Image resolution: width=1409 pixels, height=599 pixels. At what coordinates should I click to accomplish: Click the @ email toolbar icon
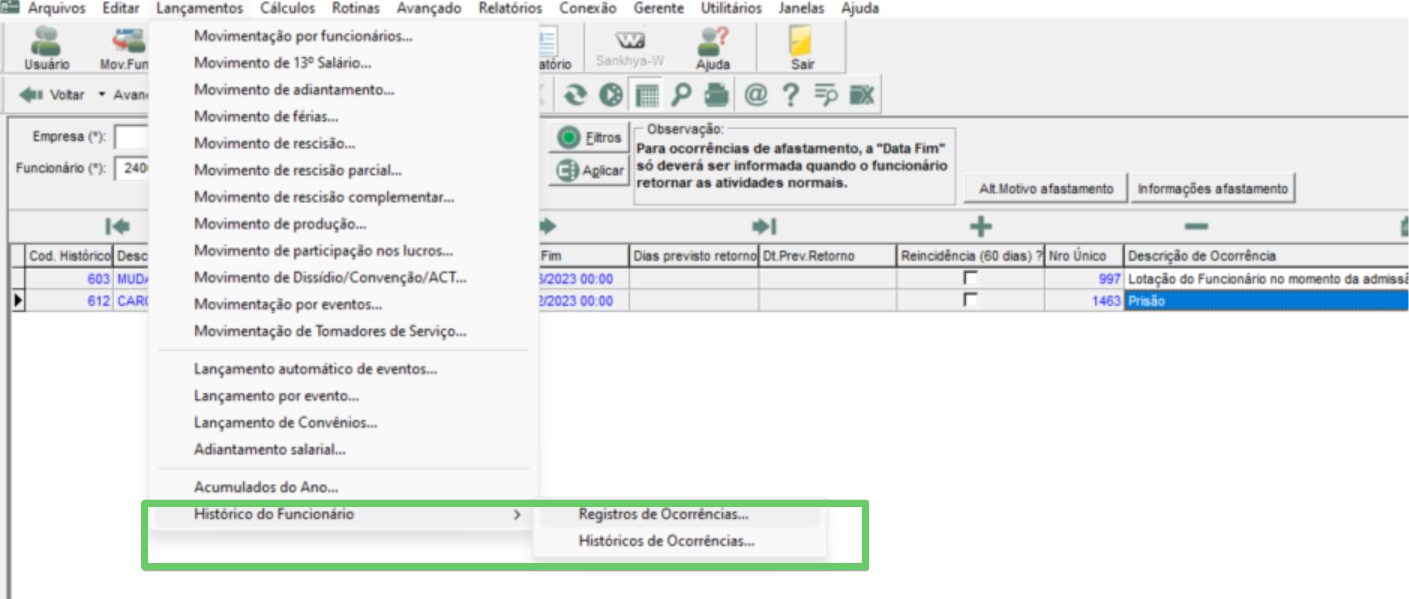(x=755, y=95)
